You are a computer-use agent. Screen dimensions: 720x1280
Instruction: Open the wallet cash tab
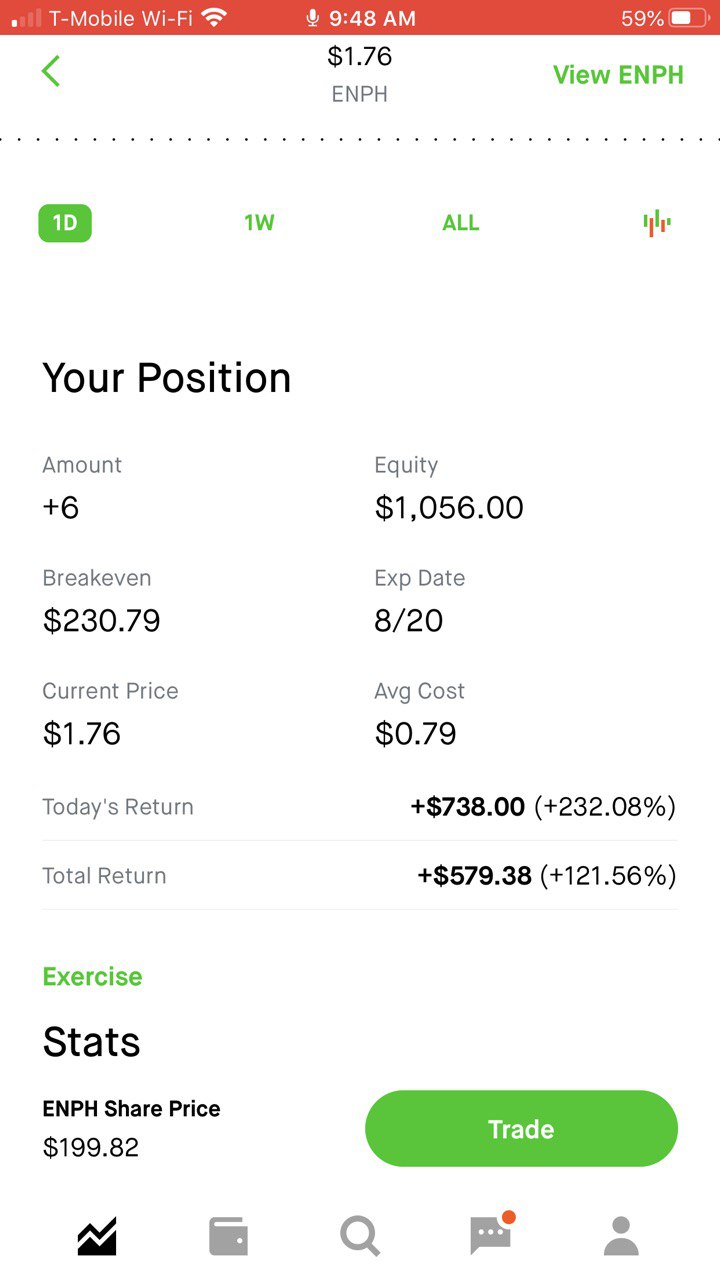click(x=228, y=1236)
